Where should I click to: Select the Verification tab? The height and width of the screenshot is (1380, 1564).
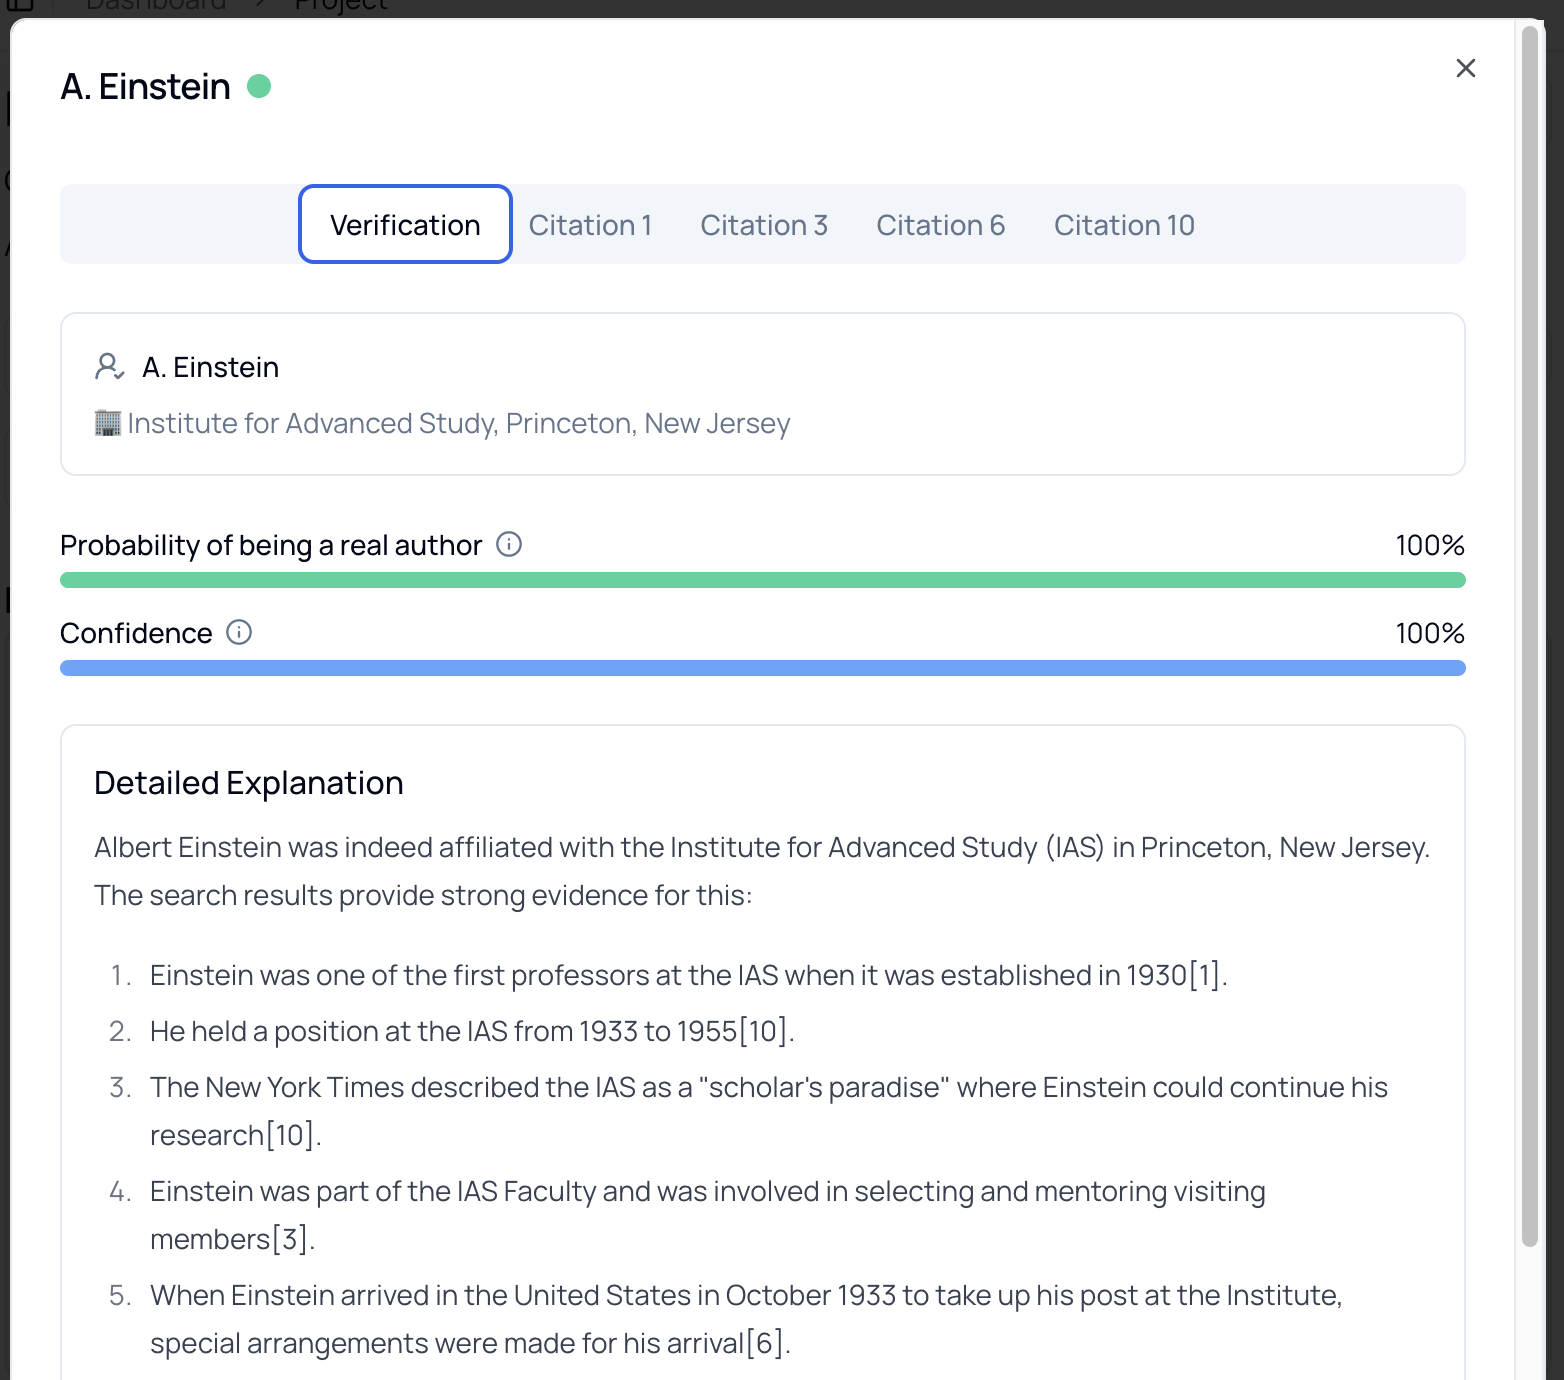pyautogui.click(x=405, y=225)
